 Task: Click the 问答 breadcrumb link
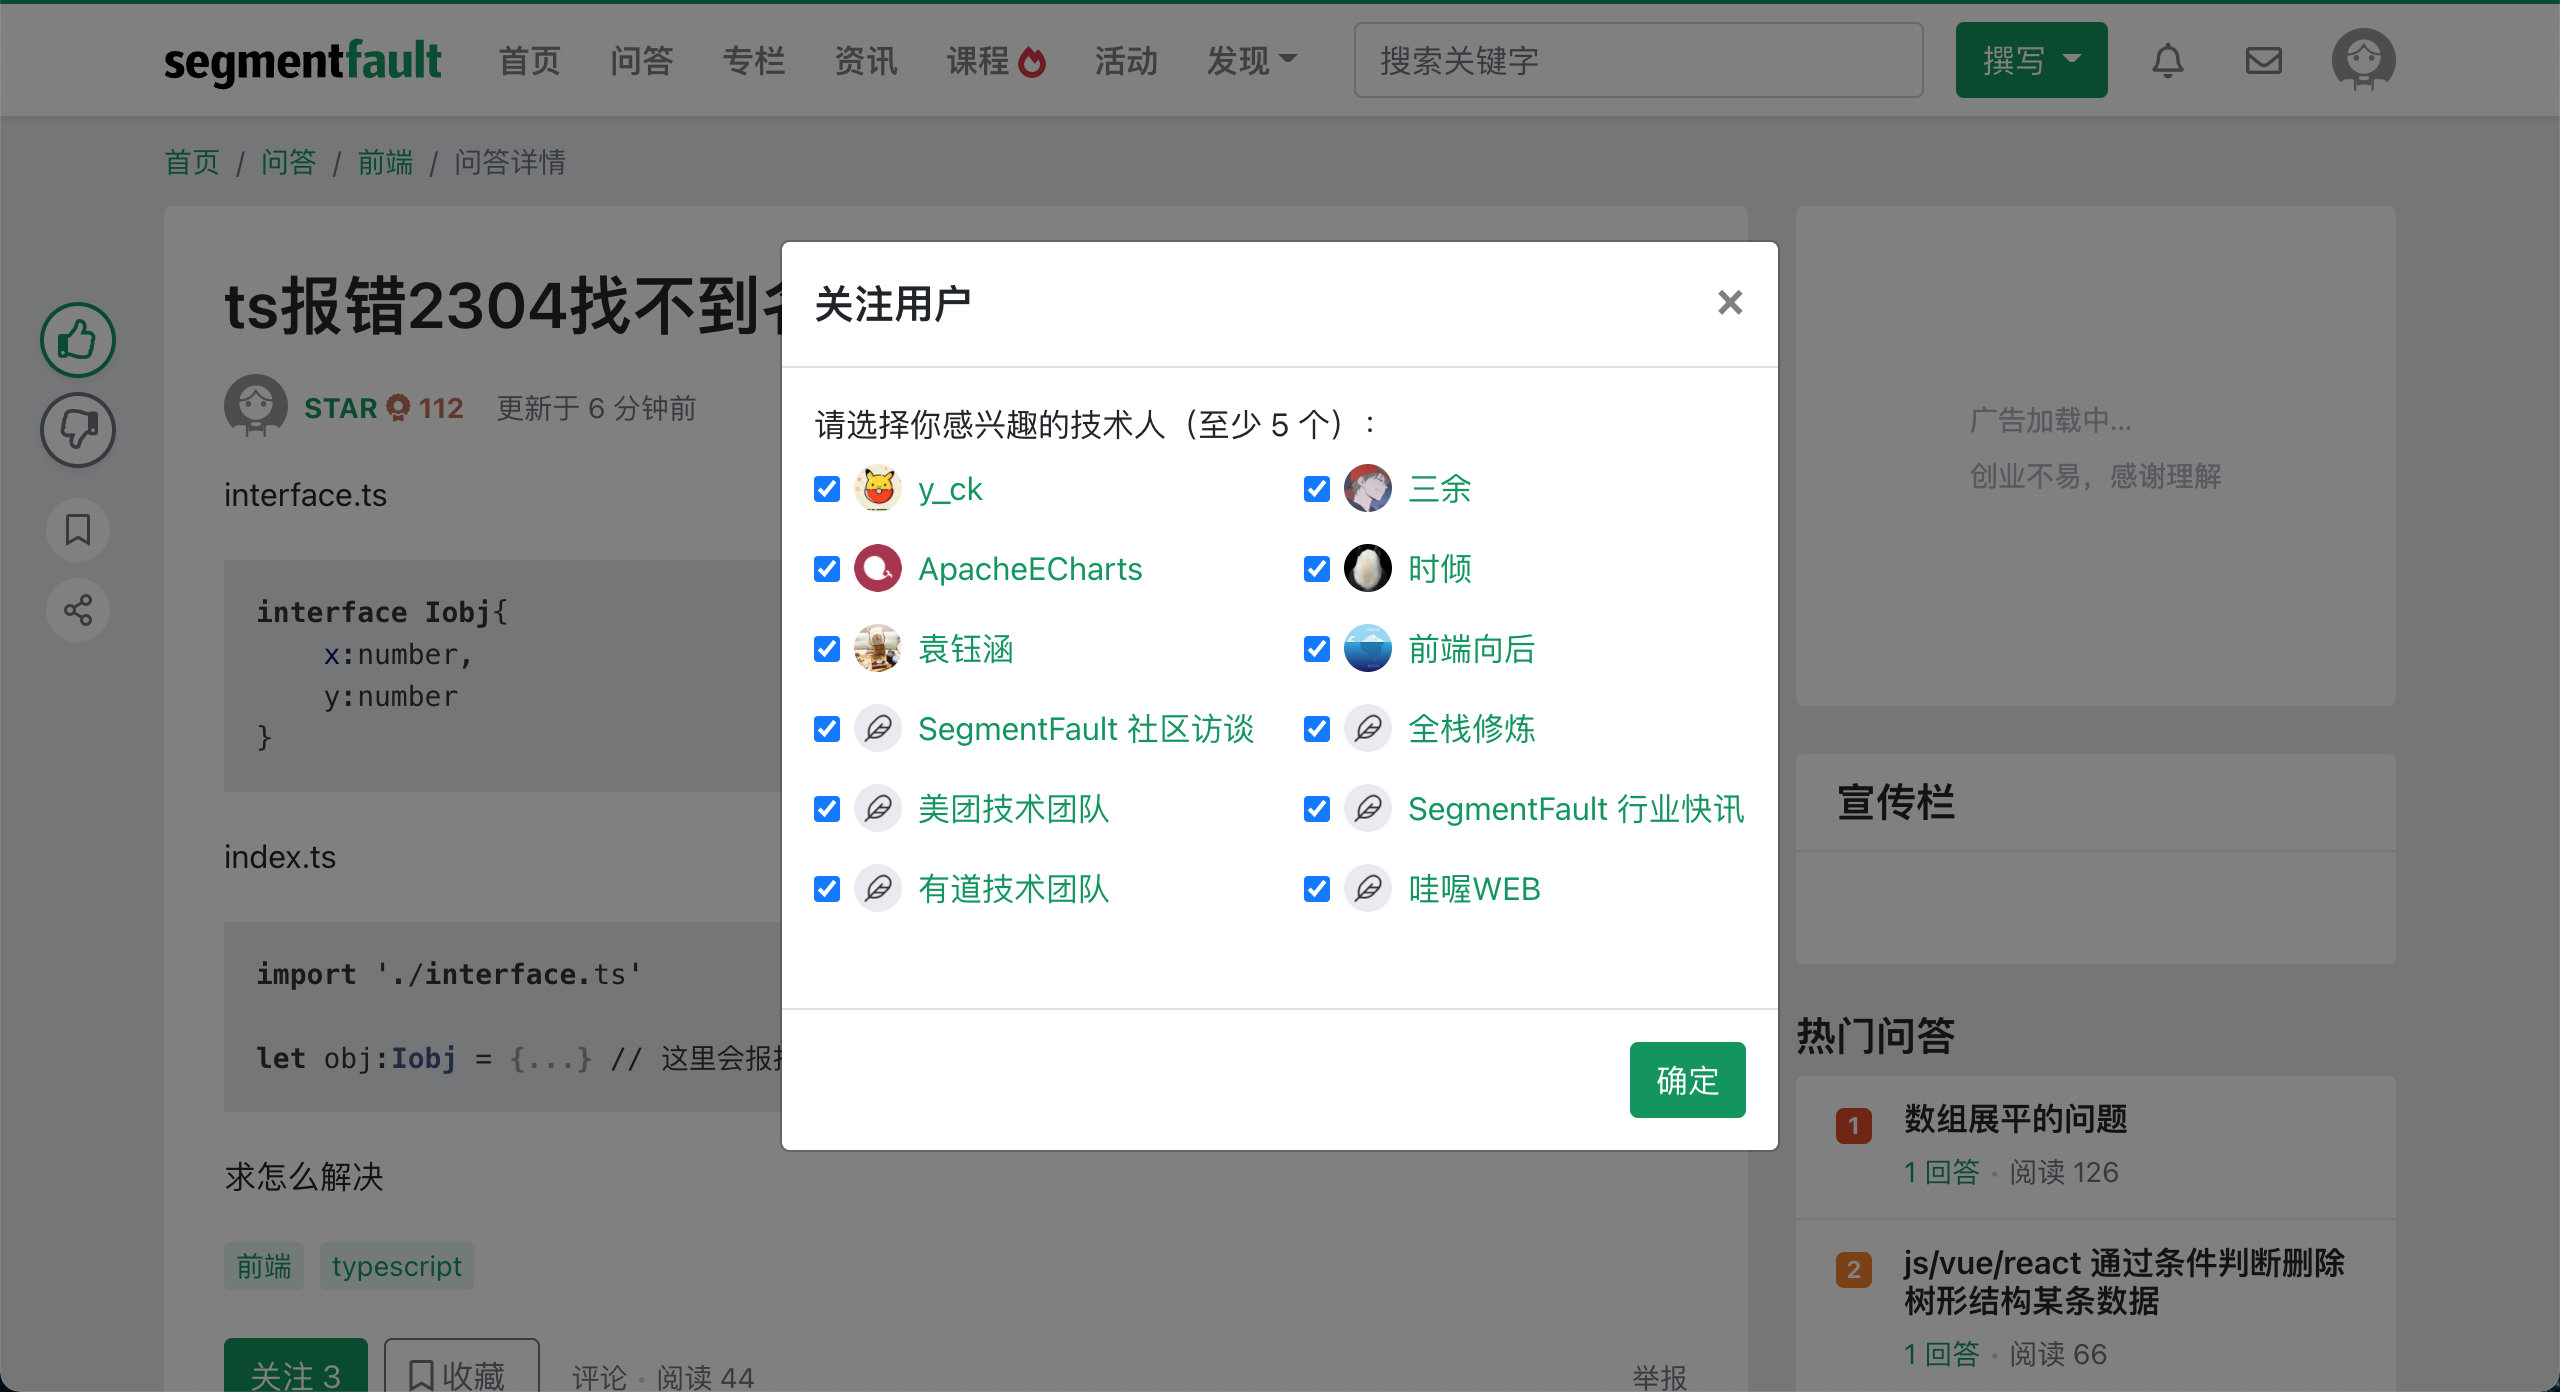tap(289, 162)
